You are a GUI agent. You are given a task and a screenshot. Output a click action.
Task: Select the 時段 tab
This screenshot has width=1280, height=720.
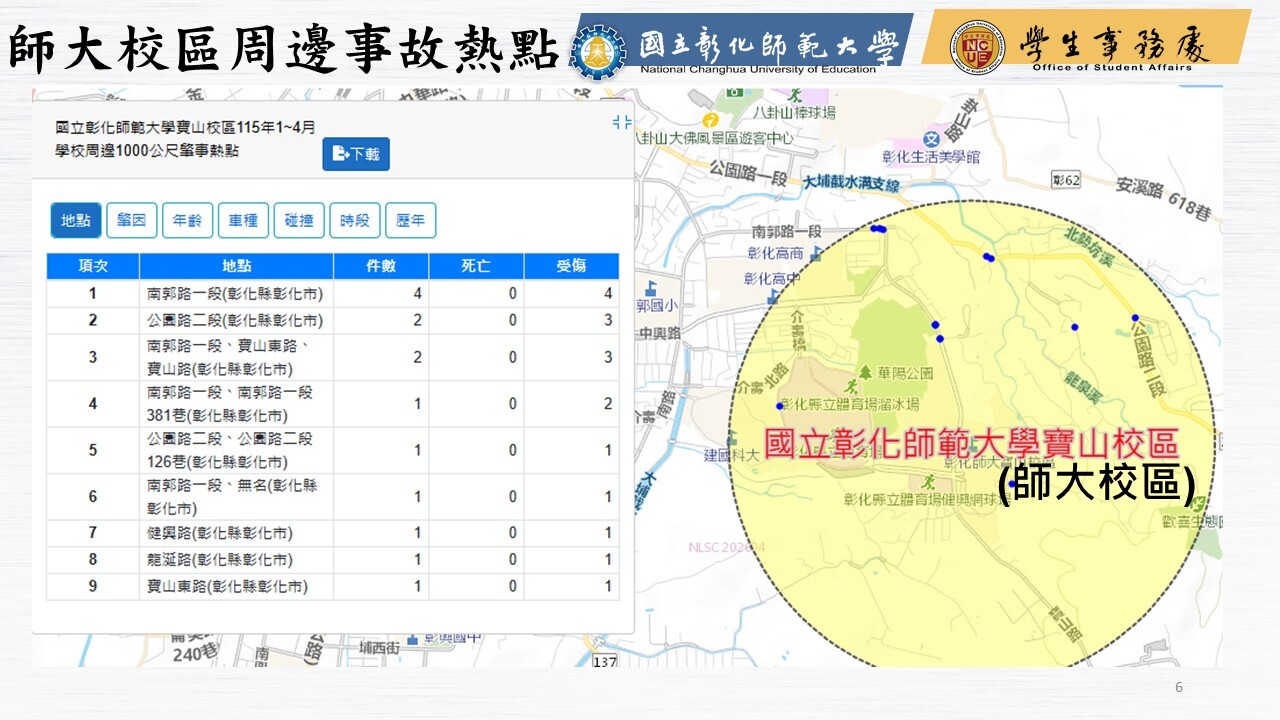click(355, 221)
